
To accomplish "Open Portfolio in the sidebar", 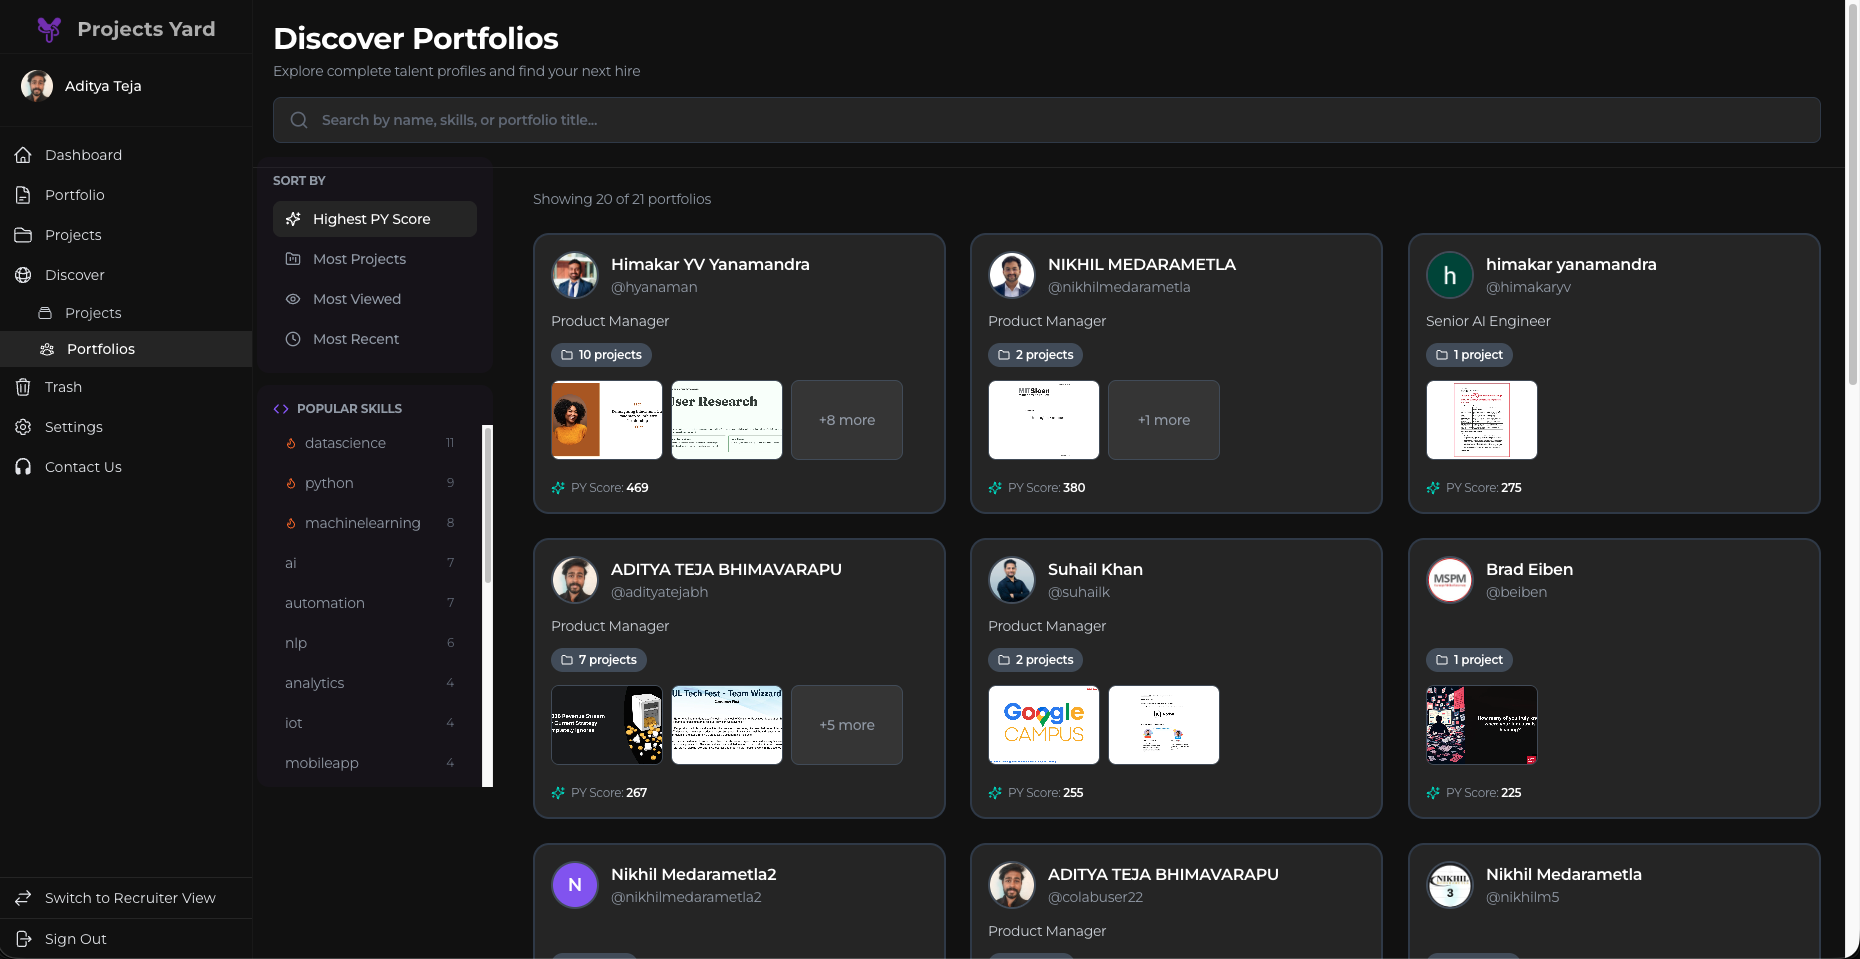I will click(126, 195).
